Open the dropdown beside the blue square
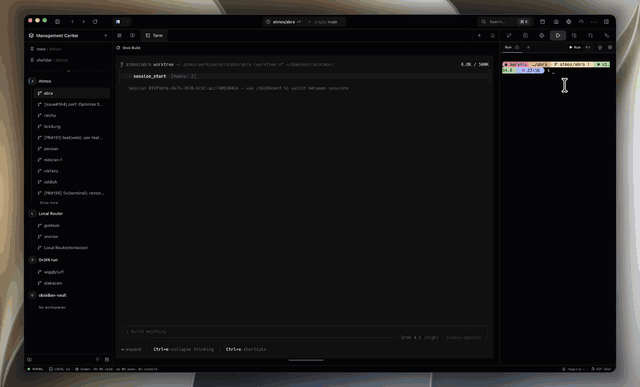This screenshot has width=640, height=387. [x=127, y=22]
